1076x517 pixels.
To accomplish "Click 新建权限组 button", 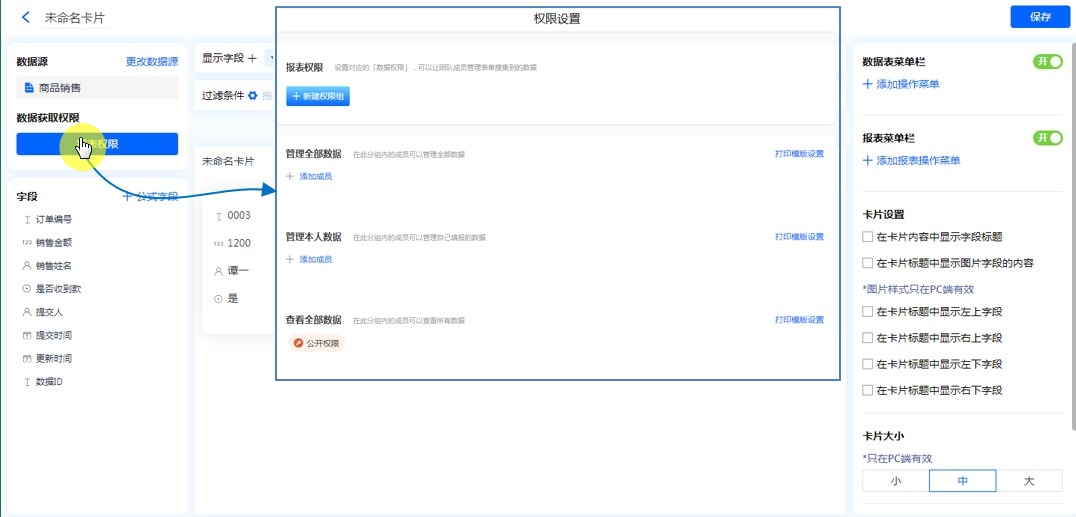I will click(318, 96).
